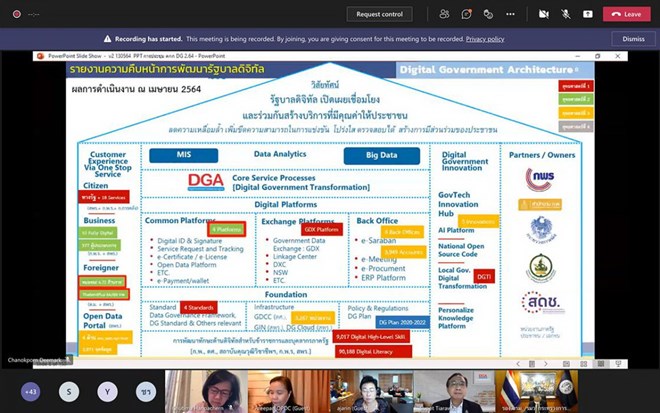Click the 'National Open Source Code' text

tap(461, 250)
